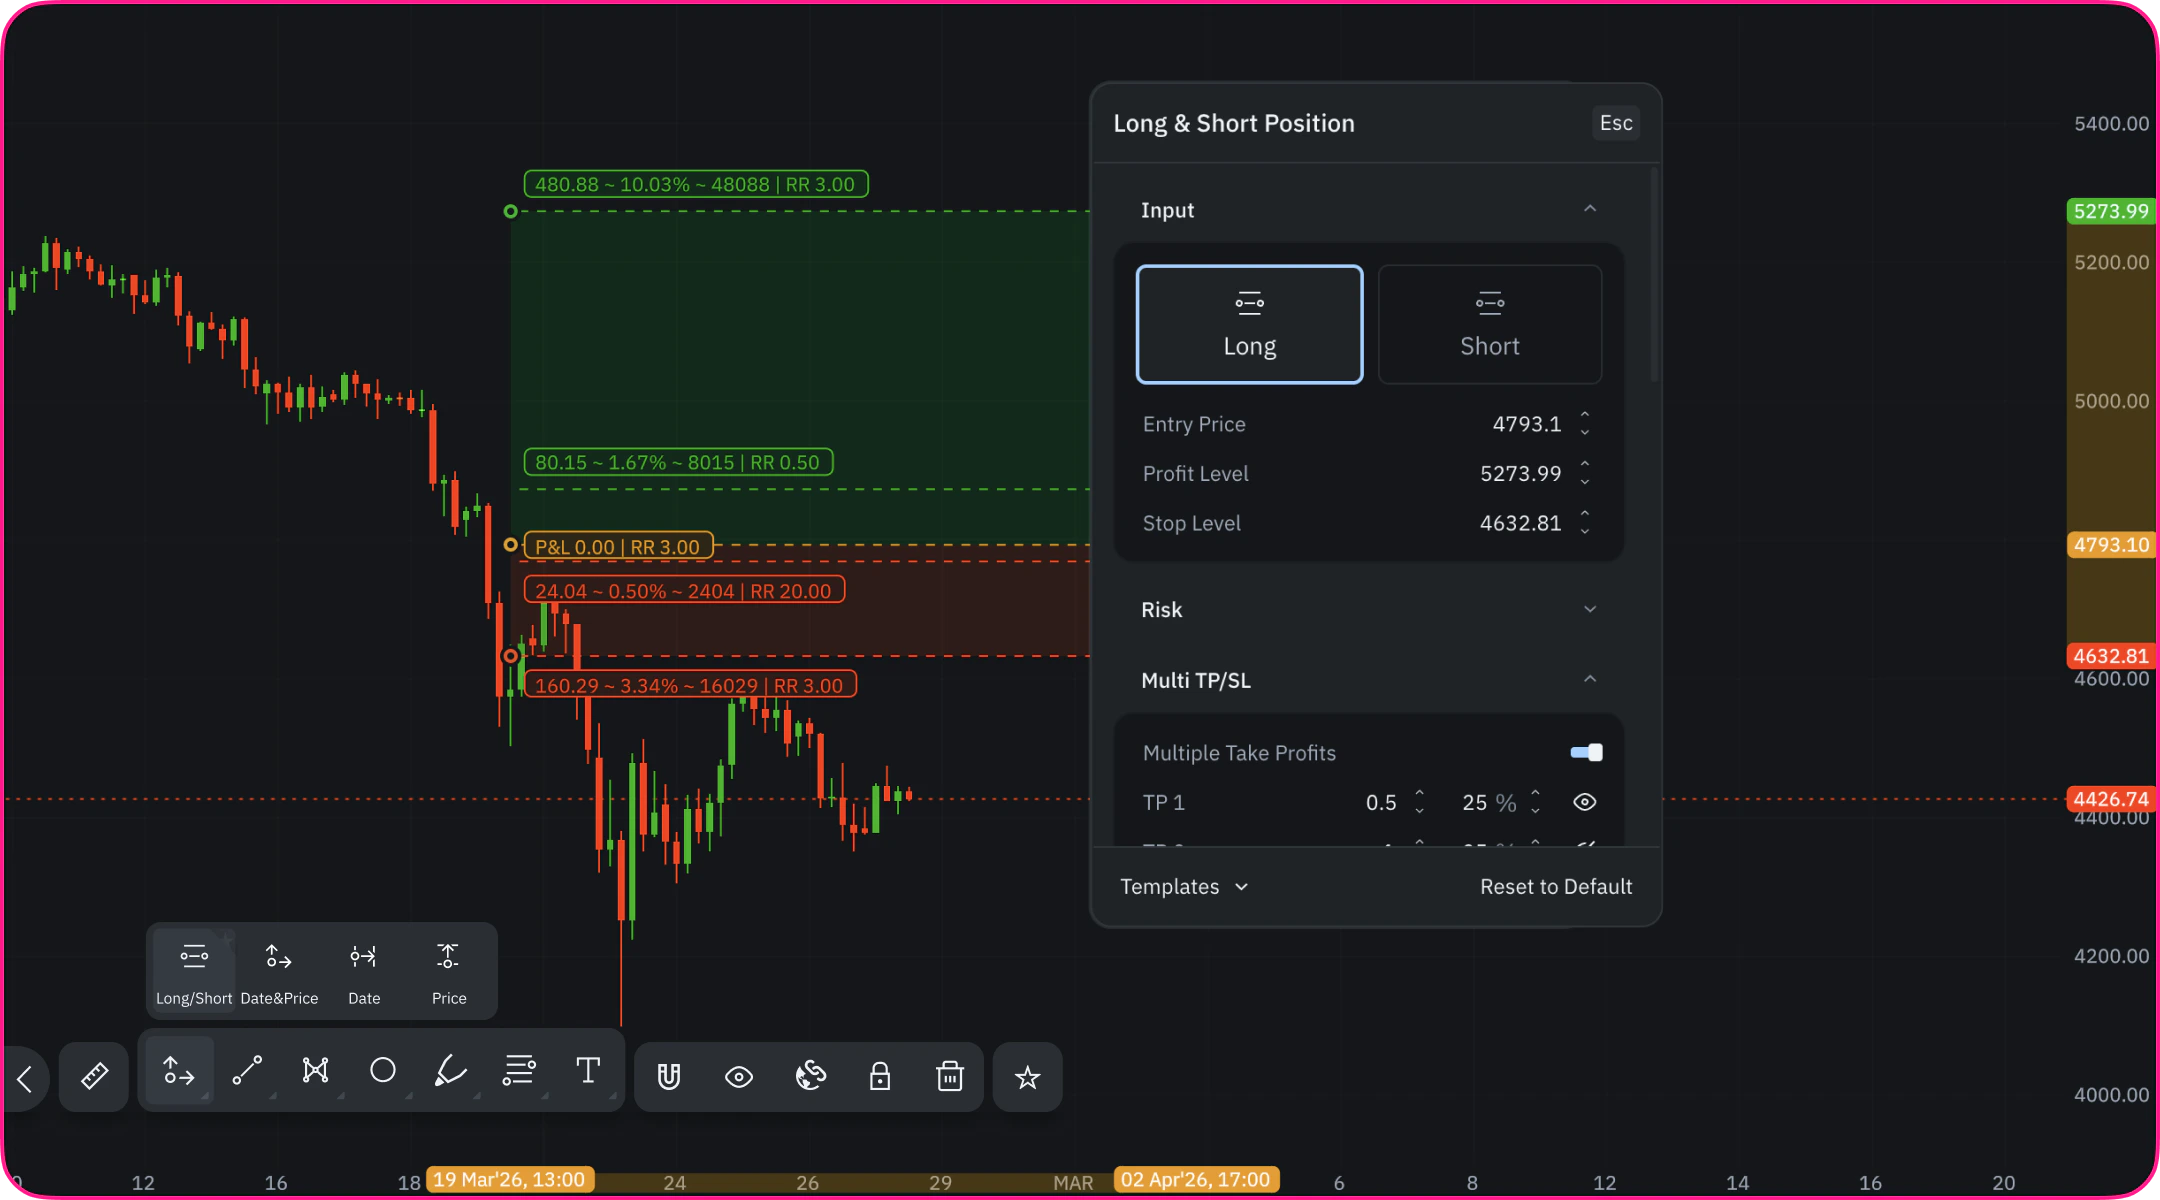
Task: Open favorites star in toolbar
Action: click(x=1027, y=1077)
